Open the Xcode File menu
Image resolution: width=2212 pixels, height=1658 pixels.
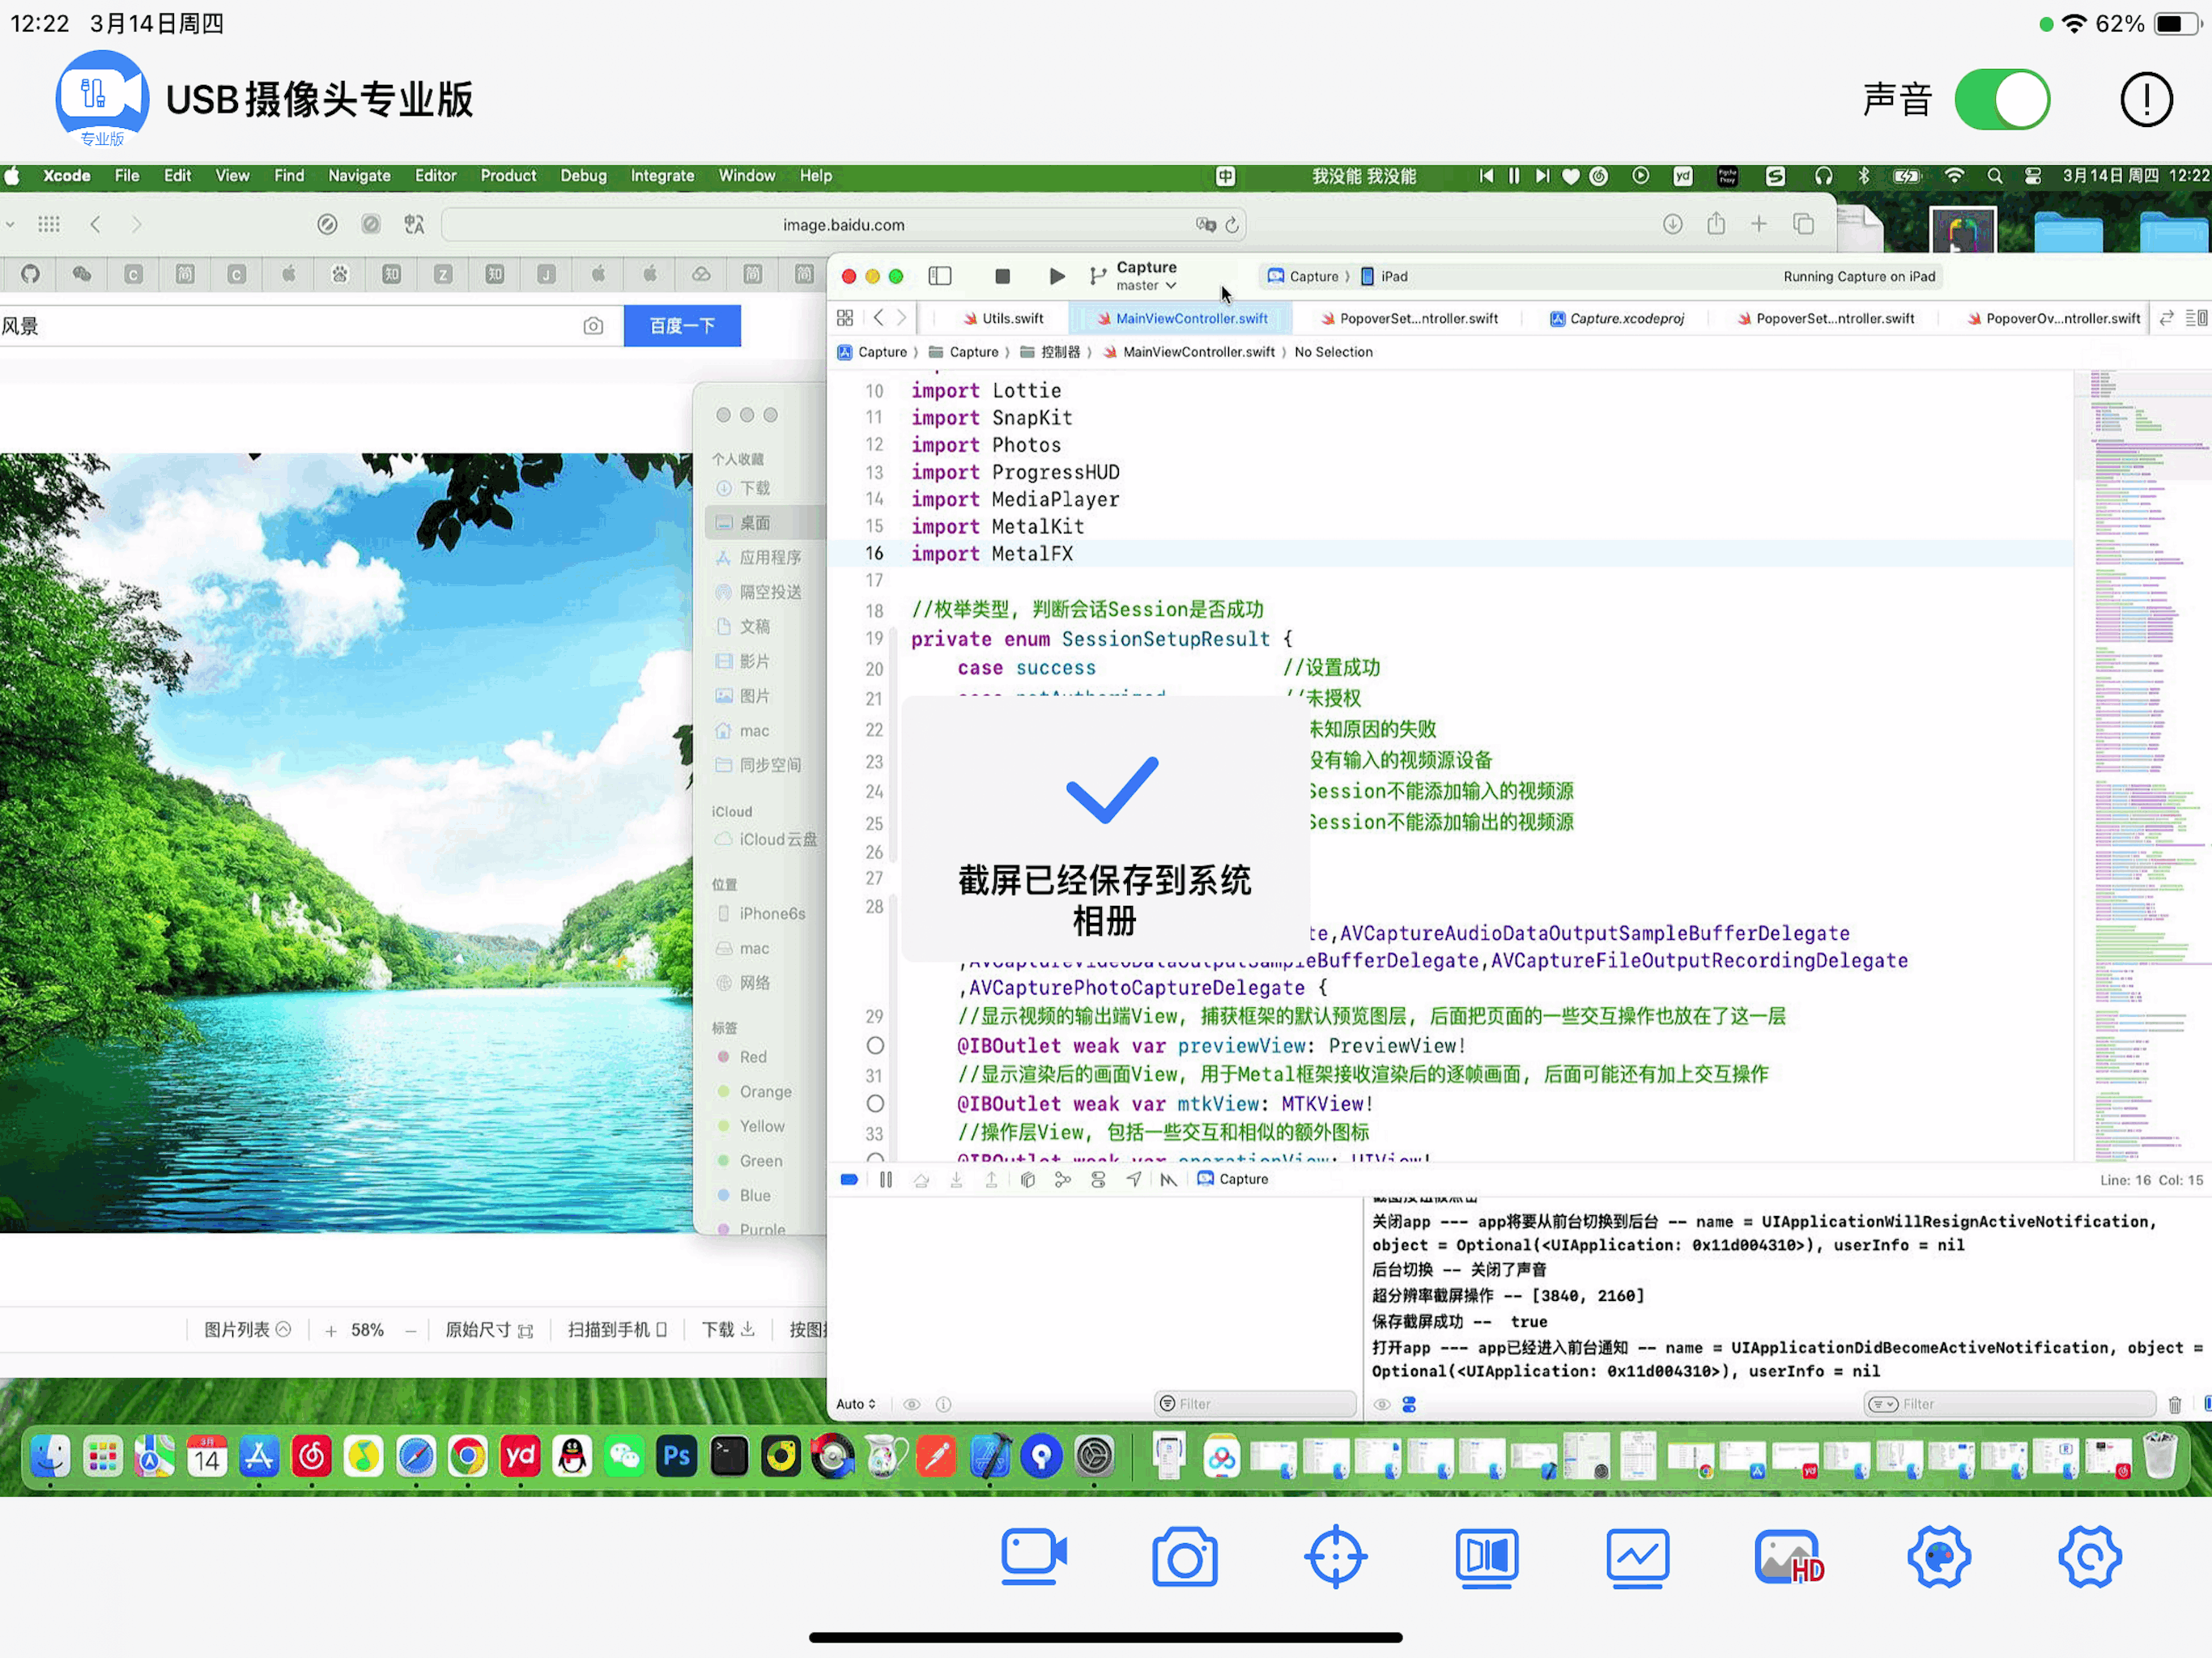coord(127,176)
